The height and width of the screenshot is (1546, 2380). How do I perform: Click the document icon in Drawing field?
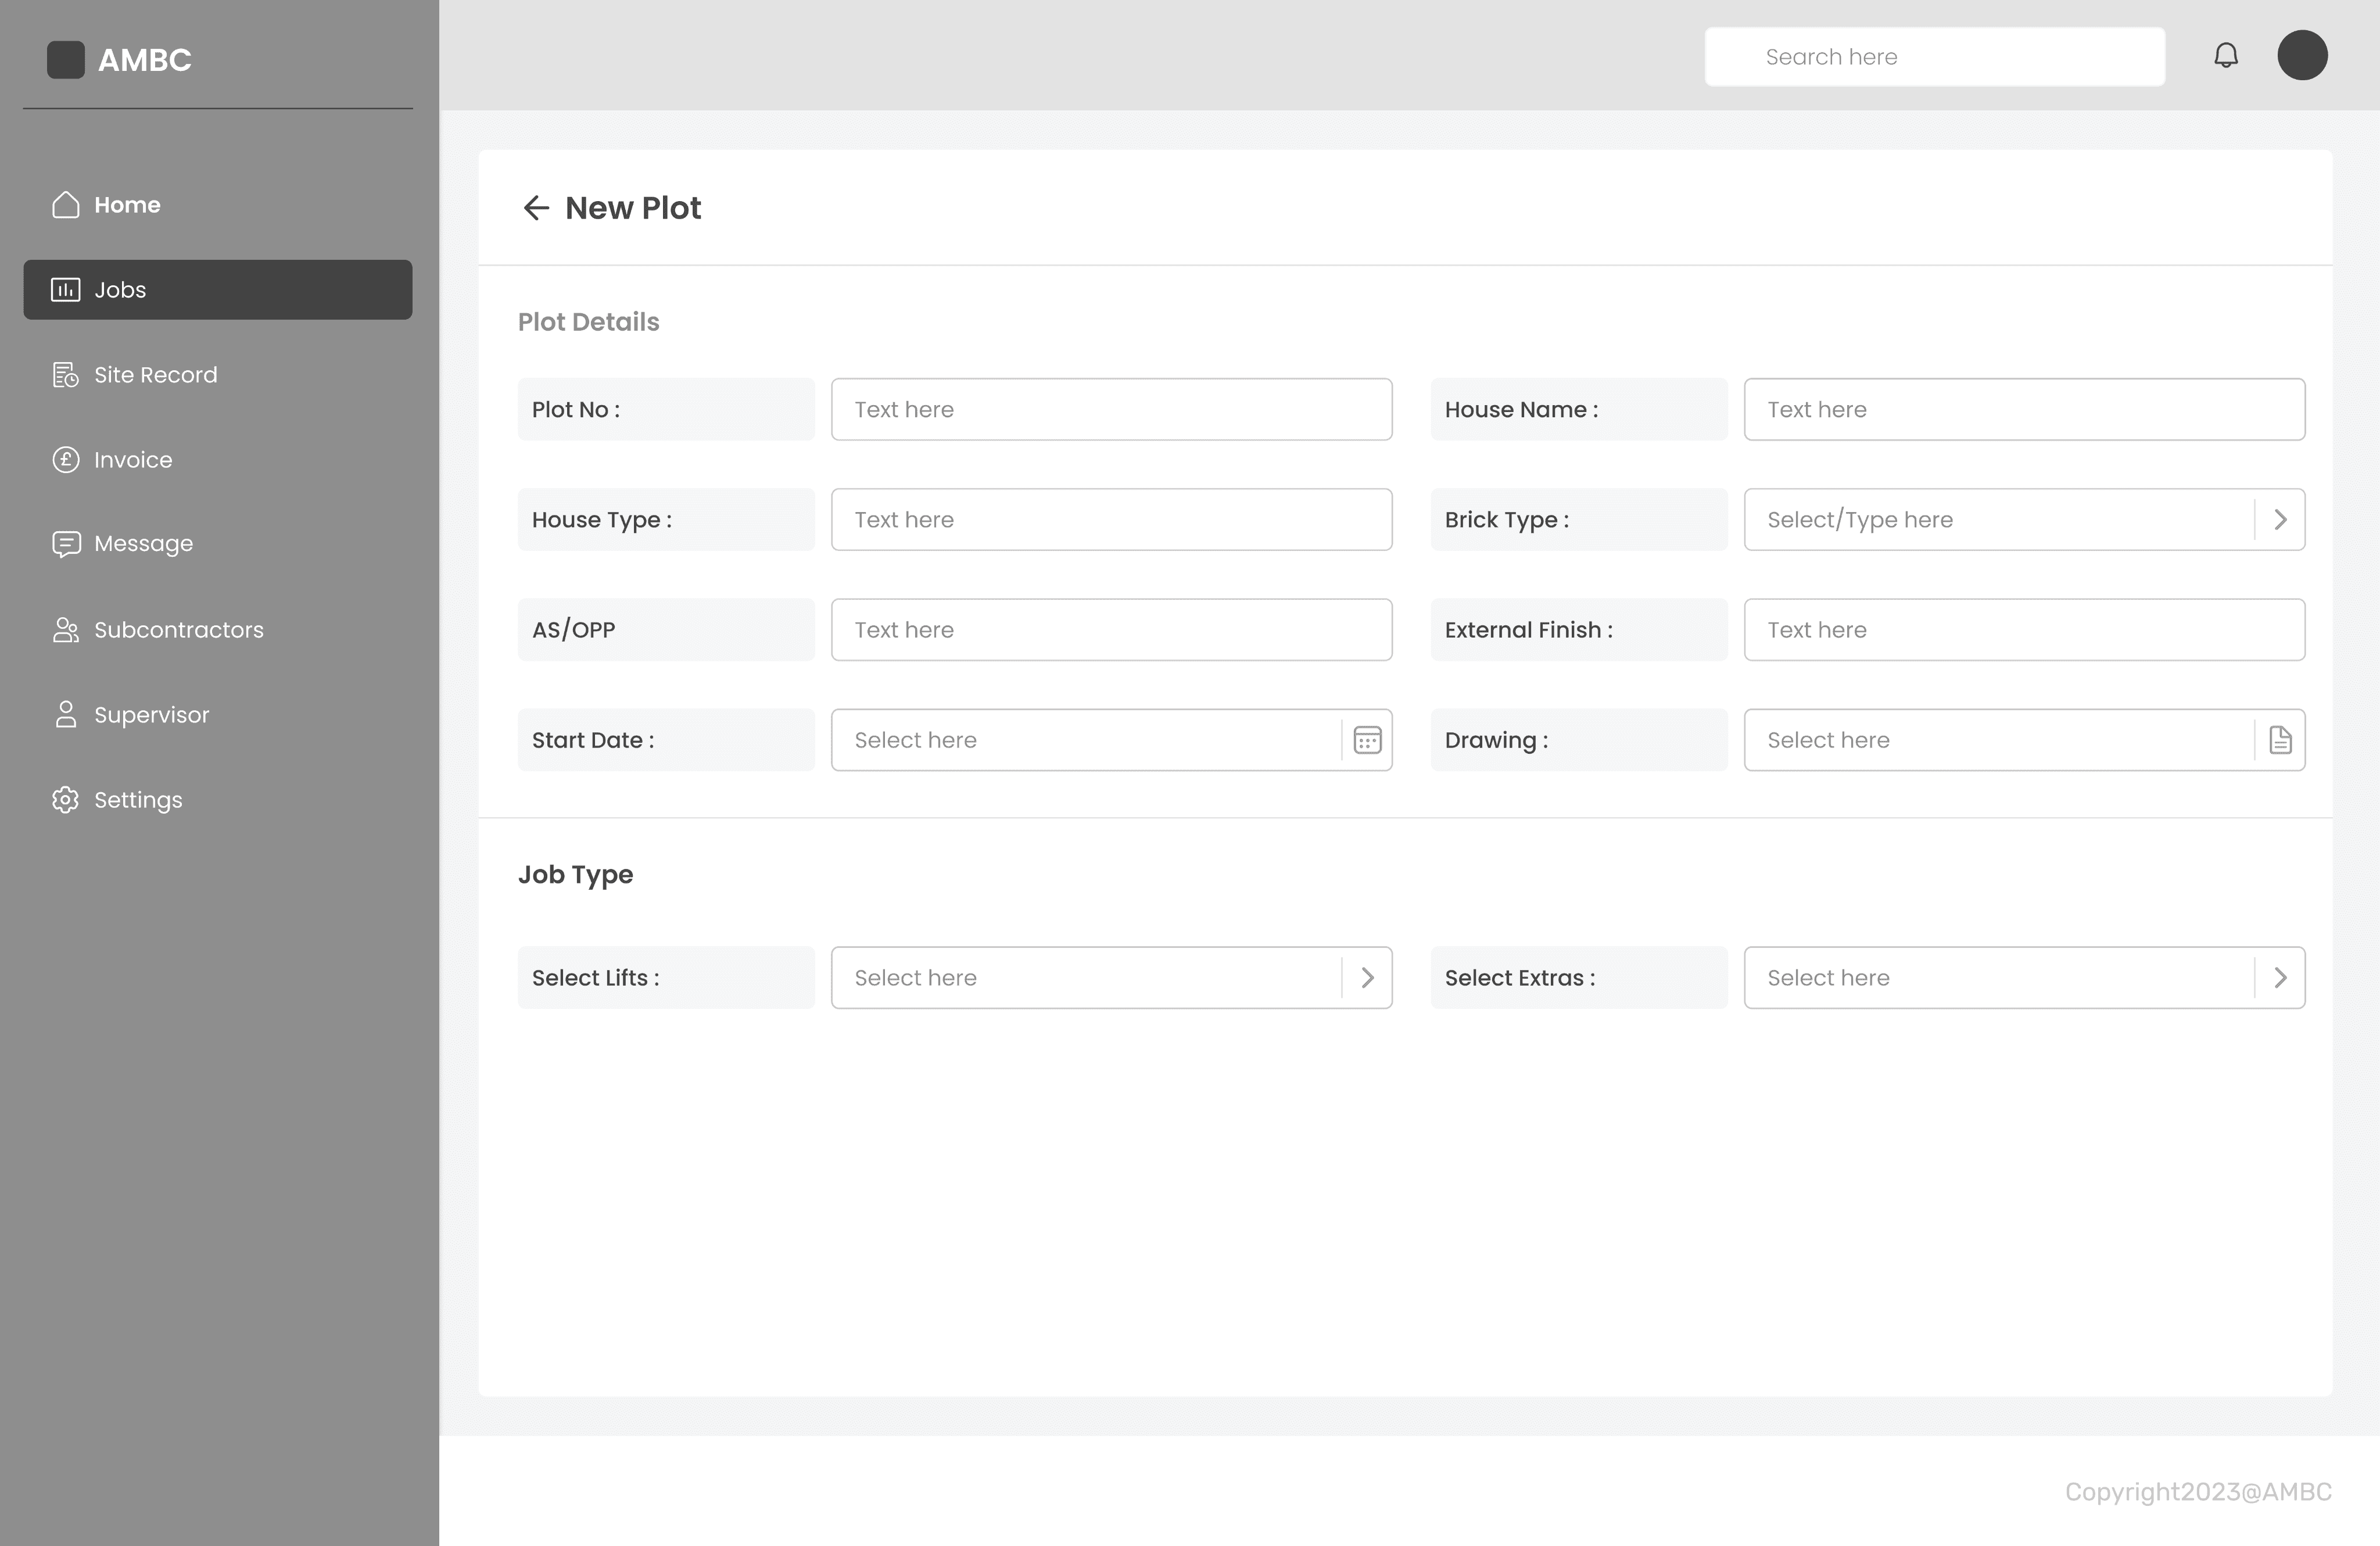coord(2280,740)
